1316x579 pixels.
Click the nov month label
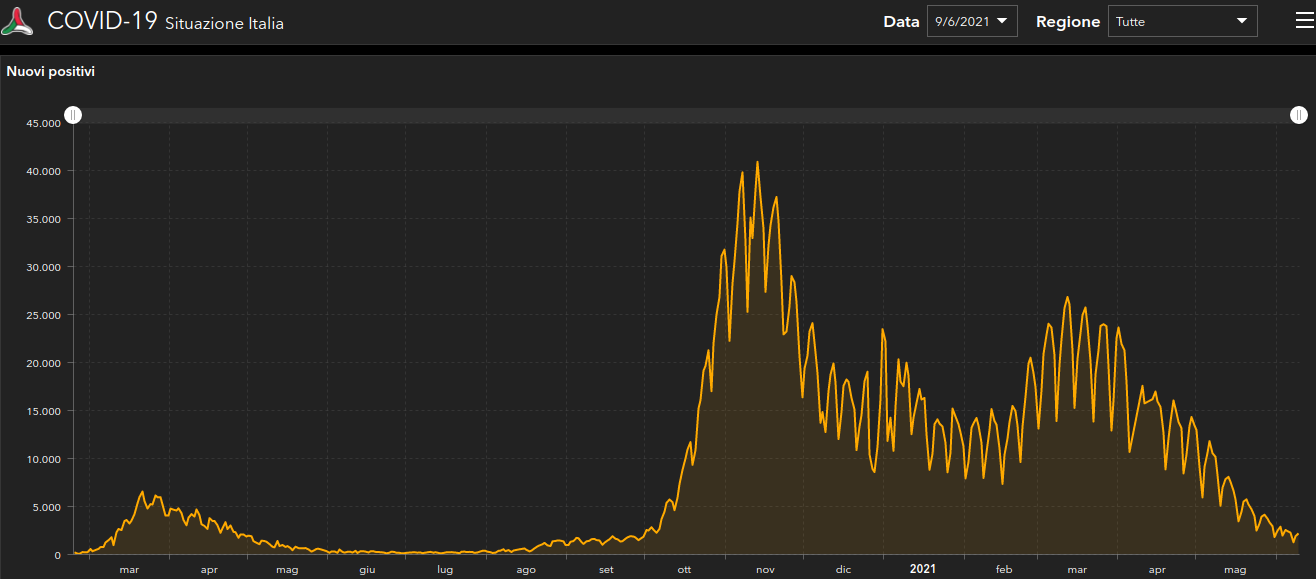pos(765,570)
